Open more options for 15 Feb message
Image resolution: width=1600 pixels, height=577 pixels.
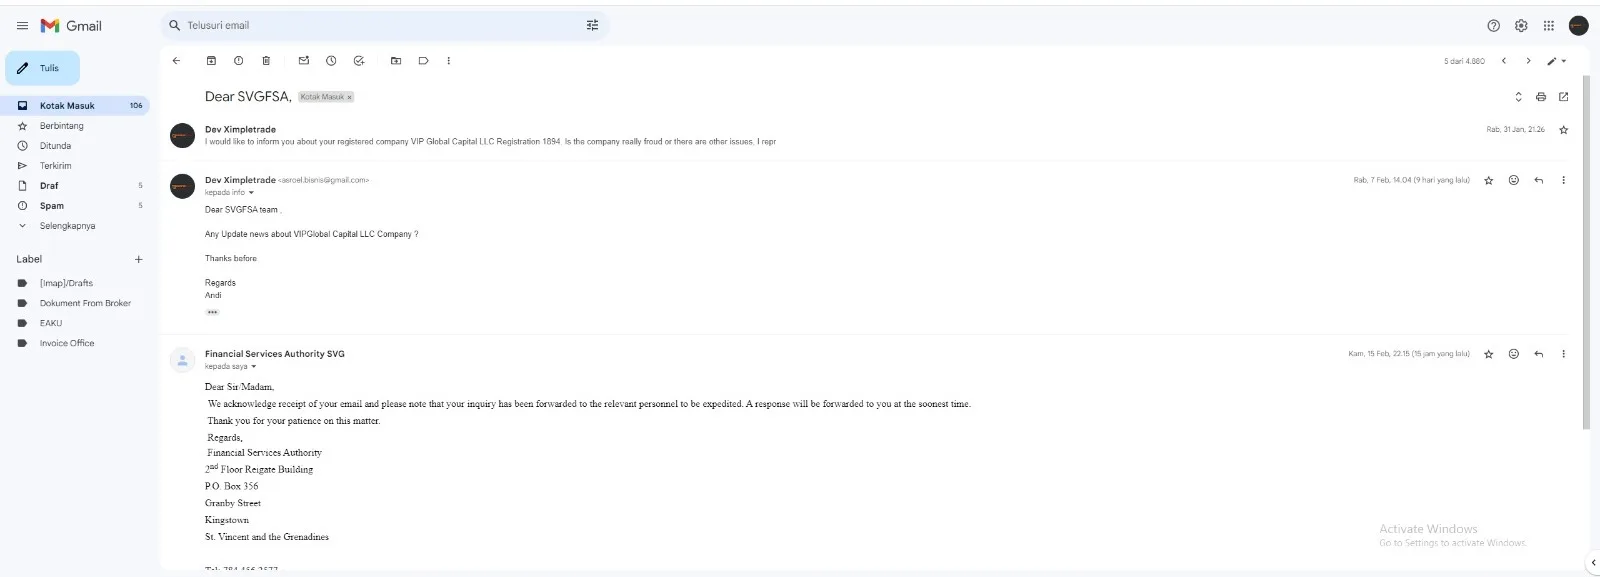(x=1564, y=354)
